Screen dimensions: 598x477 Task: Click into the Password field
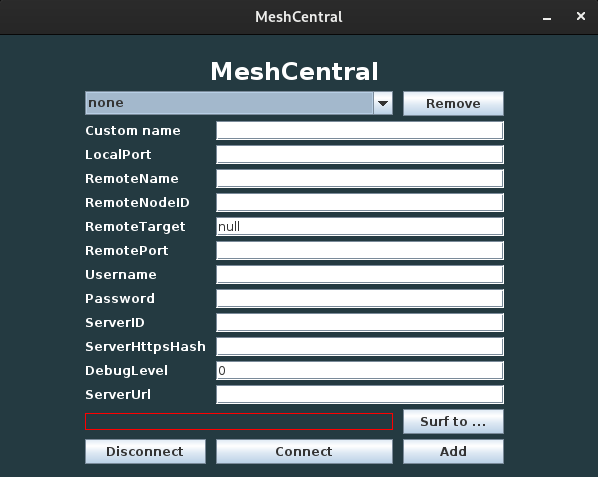360,299
